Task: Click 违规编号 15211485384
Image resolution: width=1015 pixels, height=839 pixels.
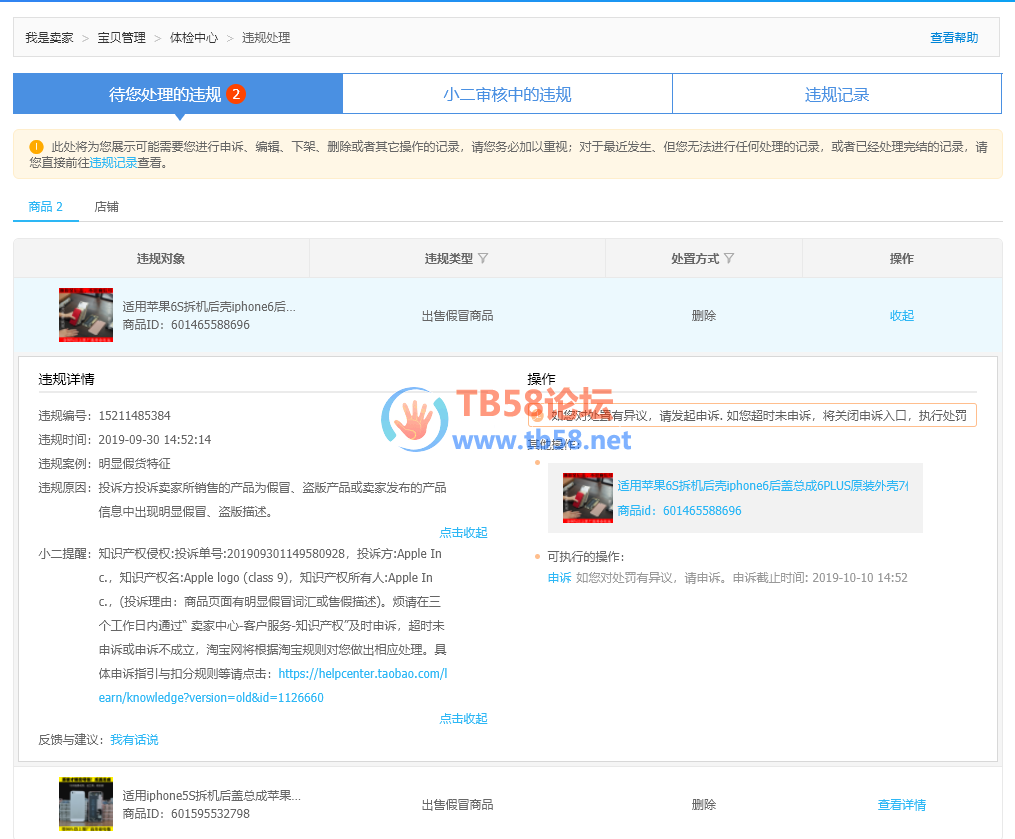Action: [104, 416]
